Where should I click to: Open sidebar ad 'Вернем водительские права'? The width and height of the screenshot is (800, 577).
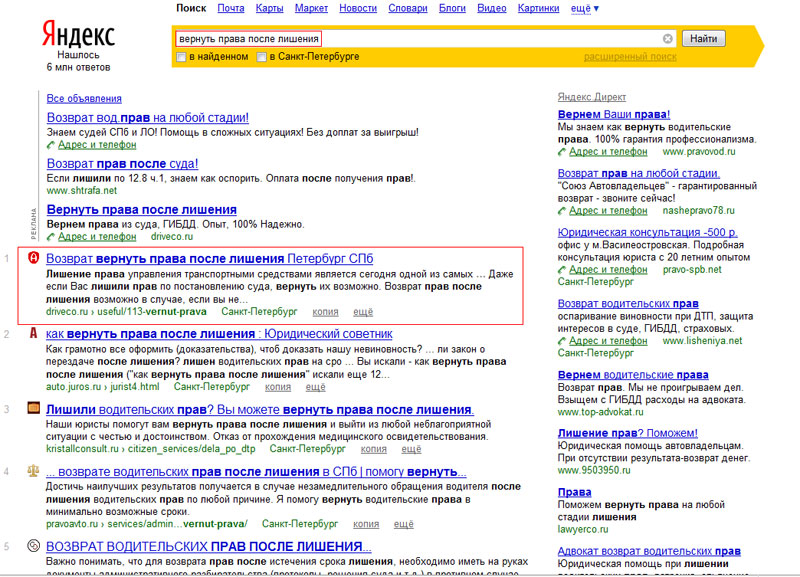coord(633,375)
